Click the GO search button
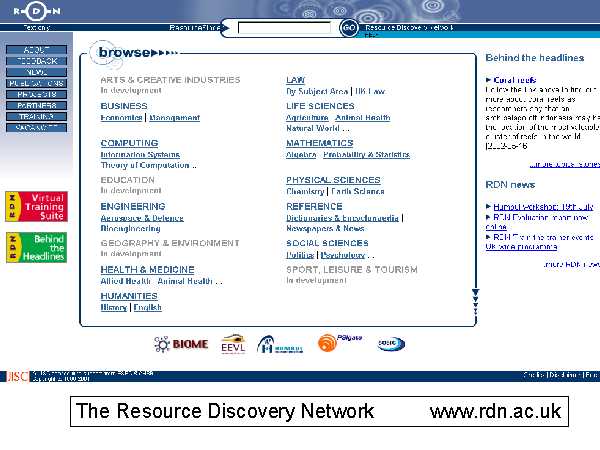The width and height of the screenshot is (600, 450). [349, 28]
